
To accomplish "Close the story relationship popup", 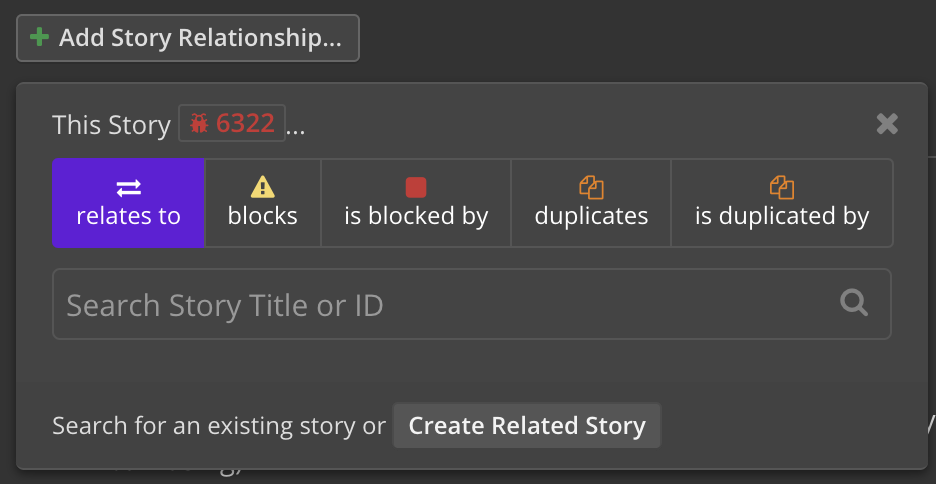I will point(886,123).
